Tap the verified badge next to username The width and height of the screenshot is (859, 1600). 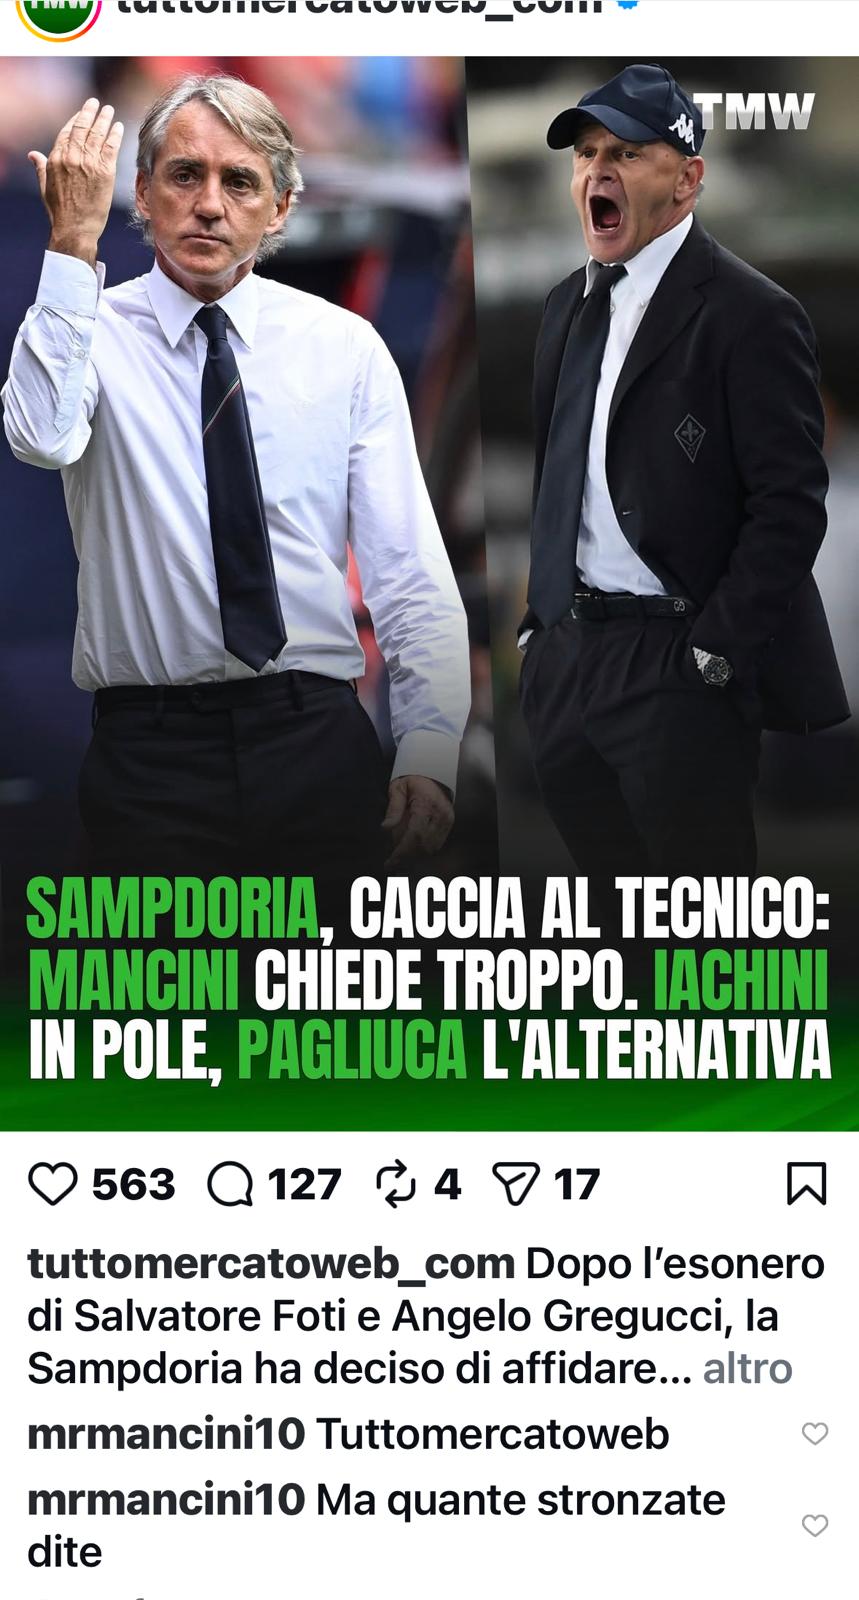pos(628,5)
